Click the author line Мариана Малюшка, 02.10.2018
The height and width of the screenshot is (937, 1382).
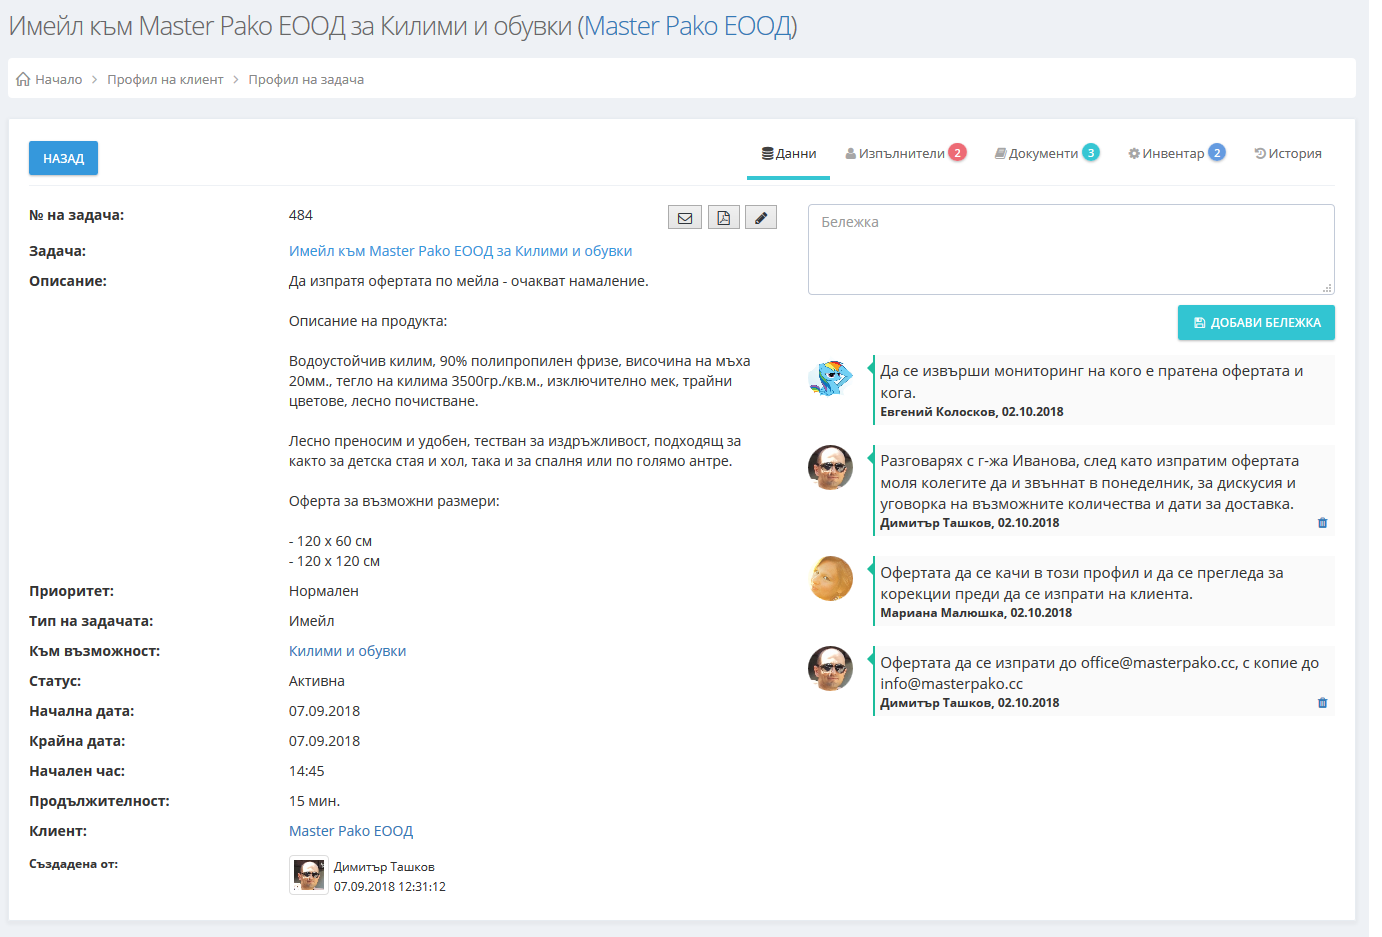pyautogui.click(x=976, y=613)
